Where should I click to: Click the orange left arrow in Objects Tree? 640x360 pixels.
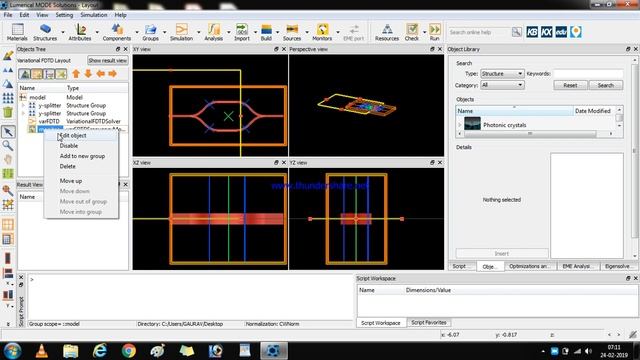[x=100, y=74]
